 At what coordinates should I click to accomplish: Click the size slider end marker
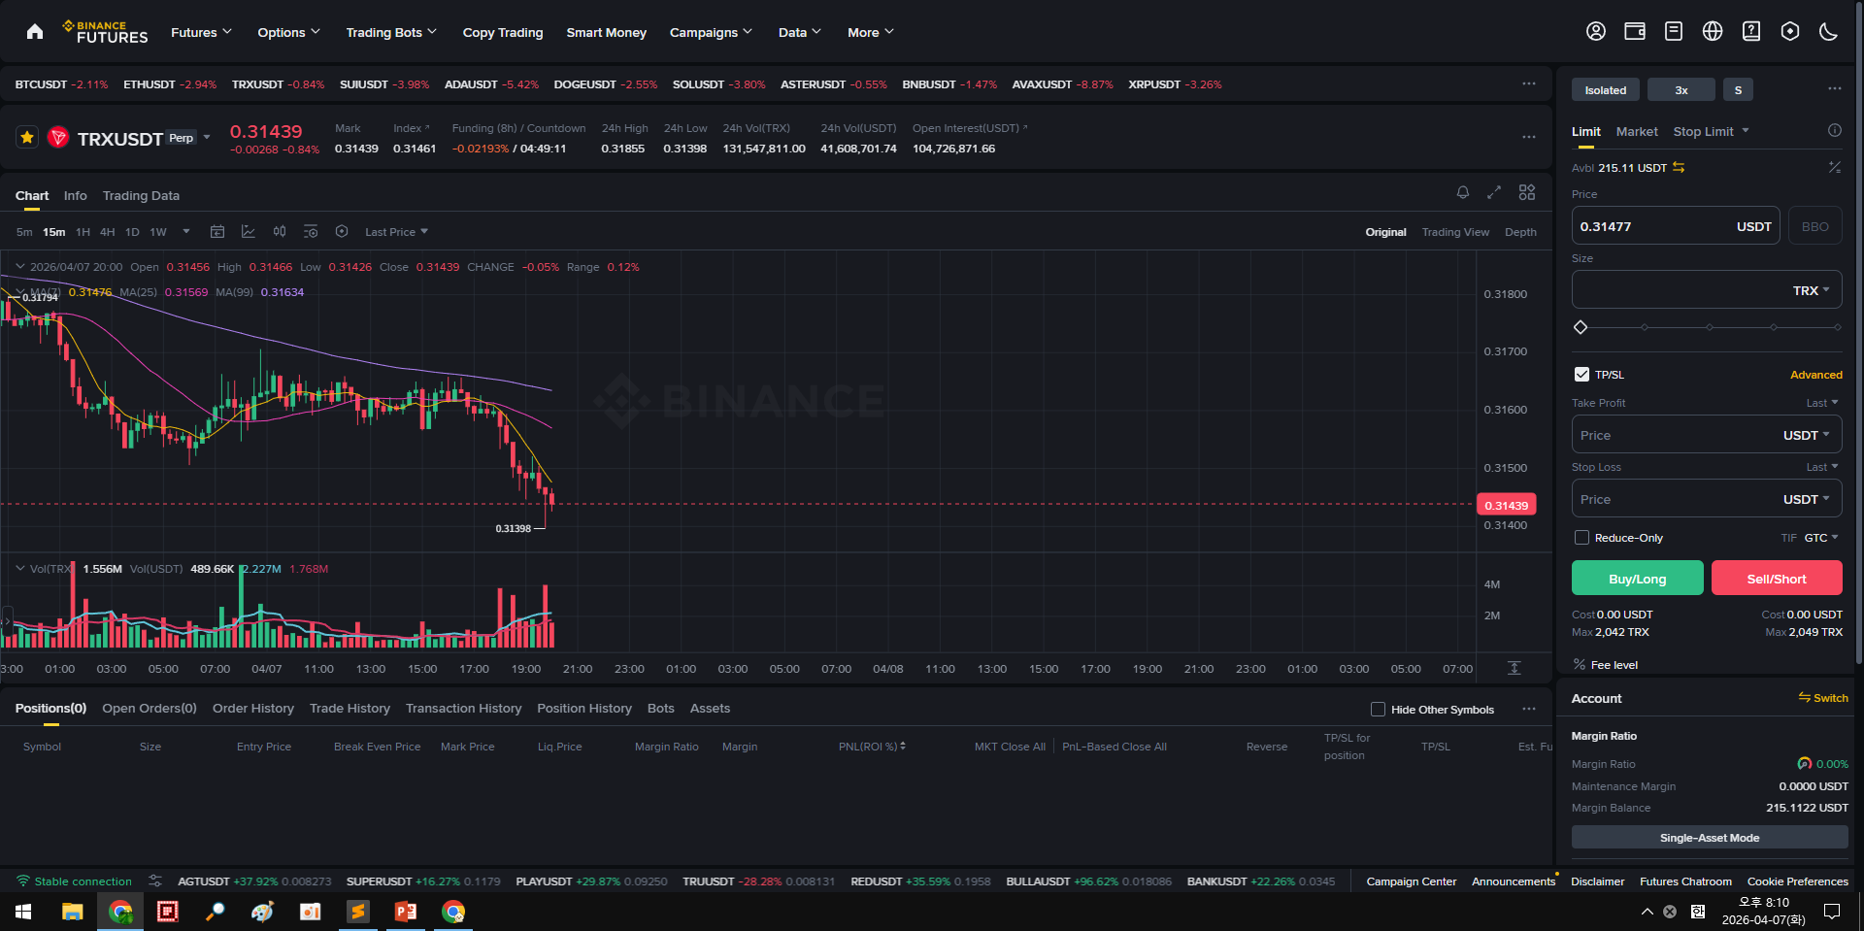(x=1837, y=327)
